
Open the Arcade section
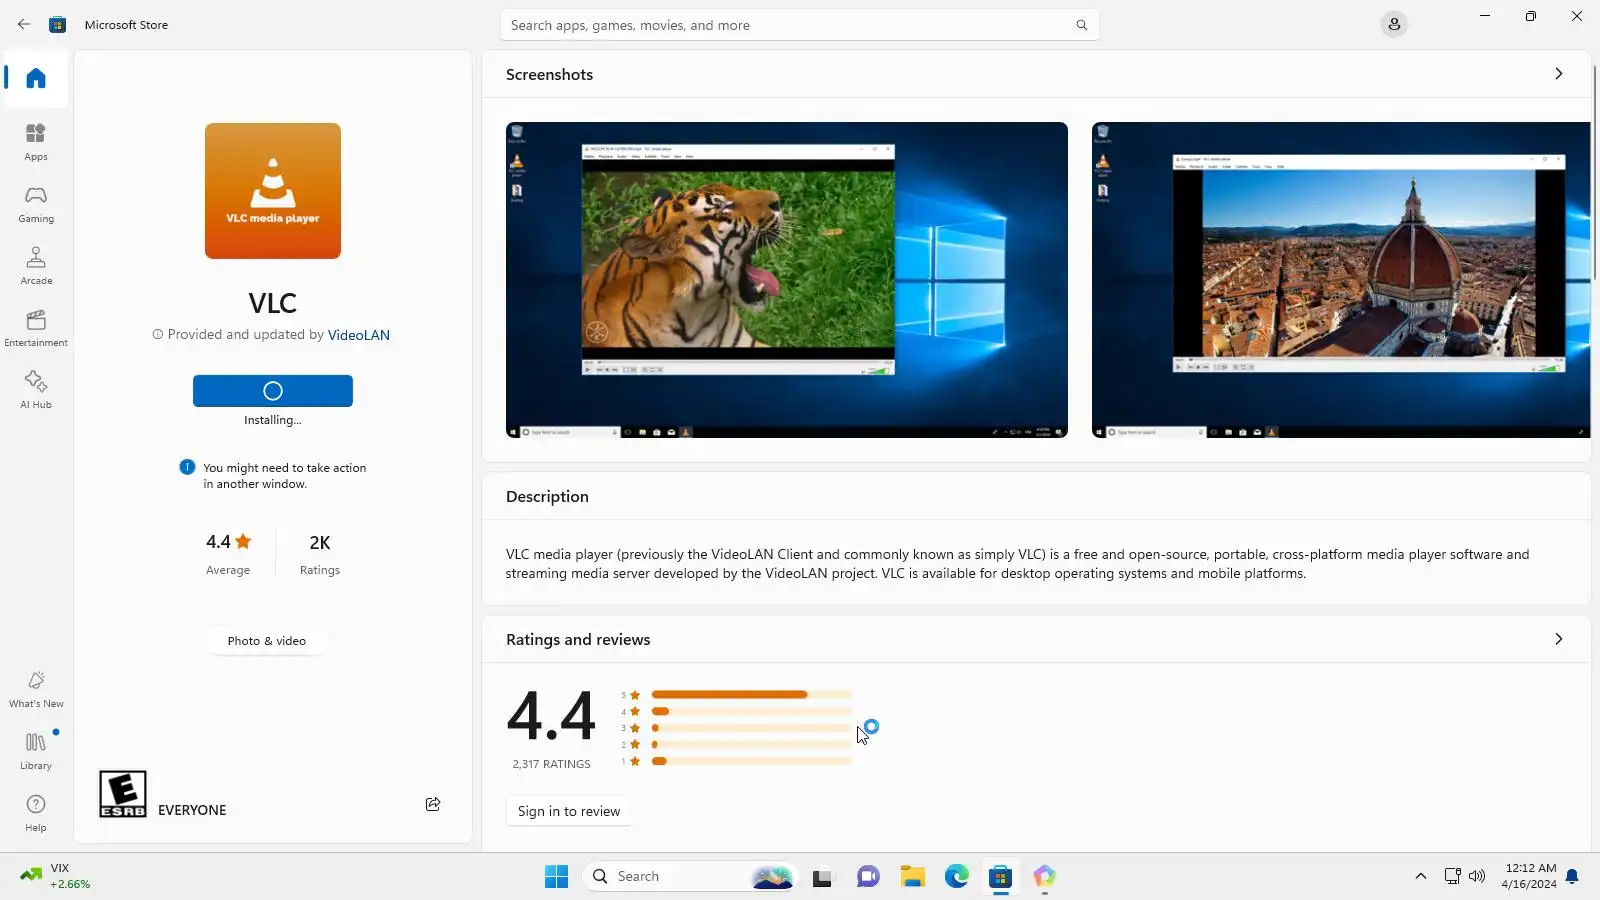36,265
